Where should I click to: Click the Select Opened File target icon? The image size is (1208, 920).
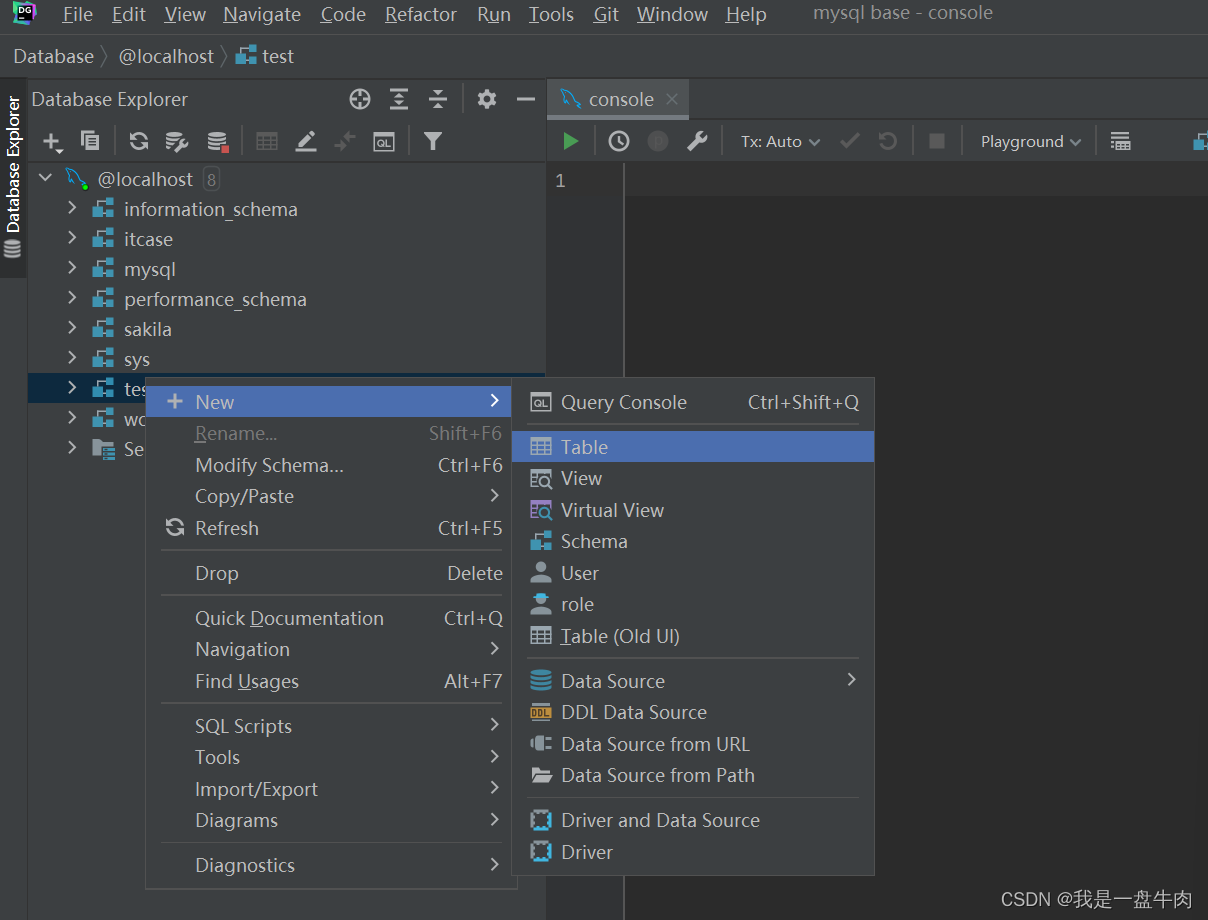360,99
